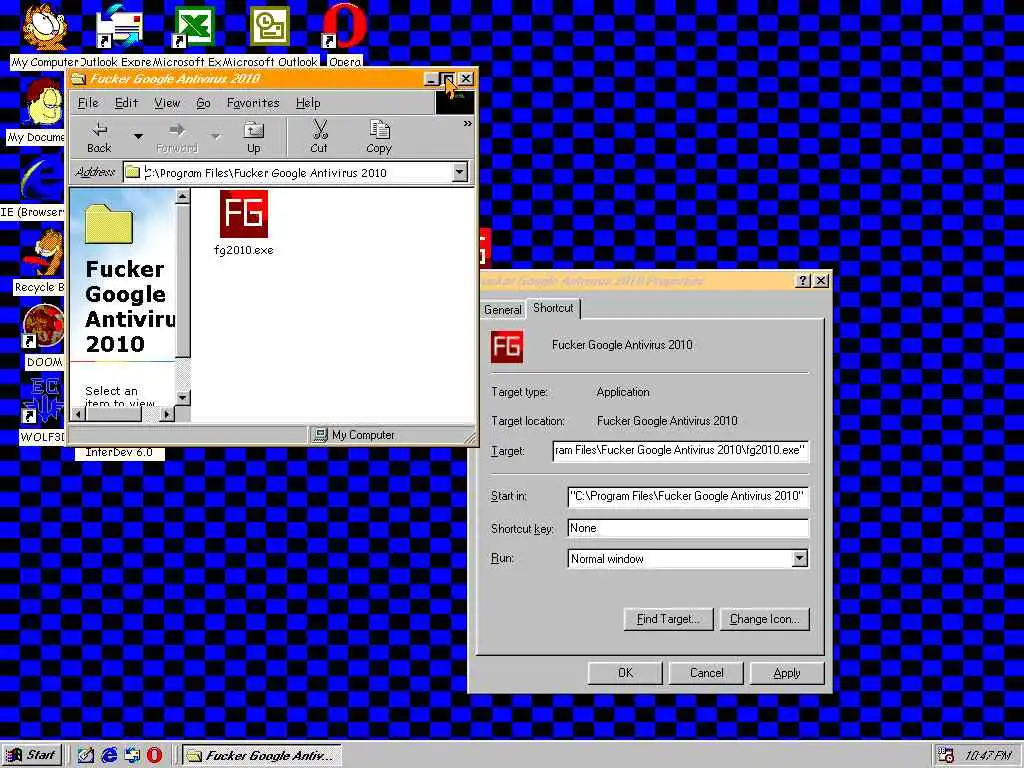Click Apply in Properties dialog
Image resolution: width=1024 pixels, height=768 pixels.
tap(787, 673)
